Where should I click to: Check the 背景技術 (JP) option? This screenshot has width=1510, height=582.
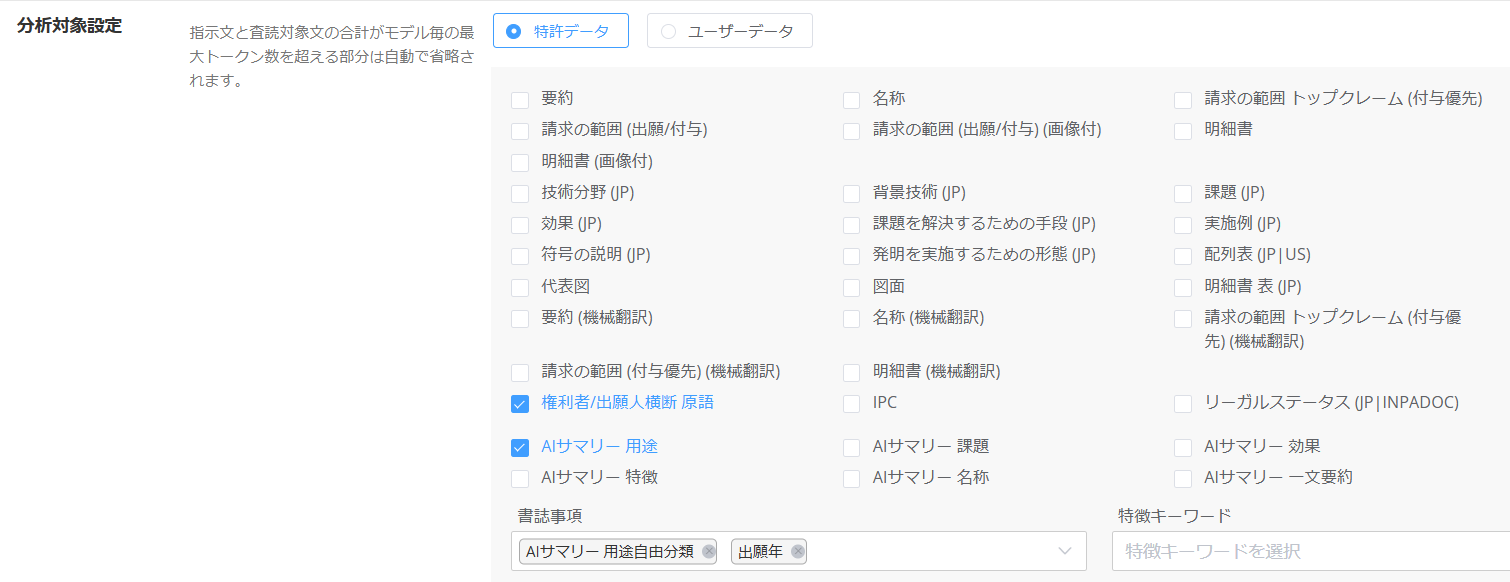point(851,194)
